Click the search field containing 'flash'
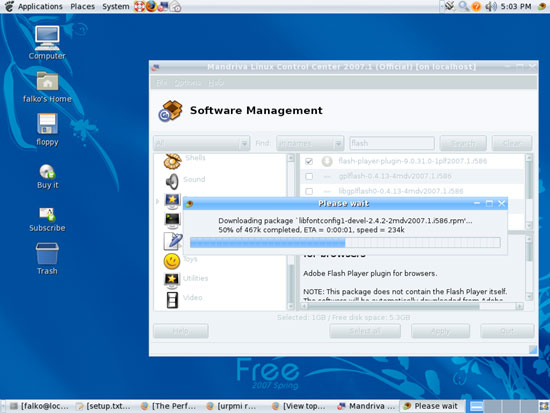The height and width of the screenshot is (413, 550). 392,143
